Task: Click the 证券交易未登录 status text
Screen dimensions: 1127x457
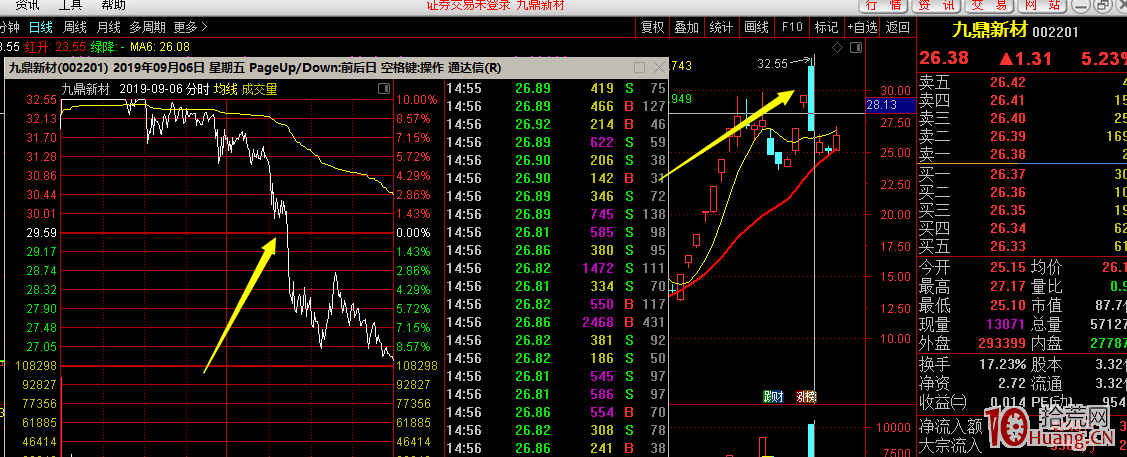Action: [x=468, y=4]
